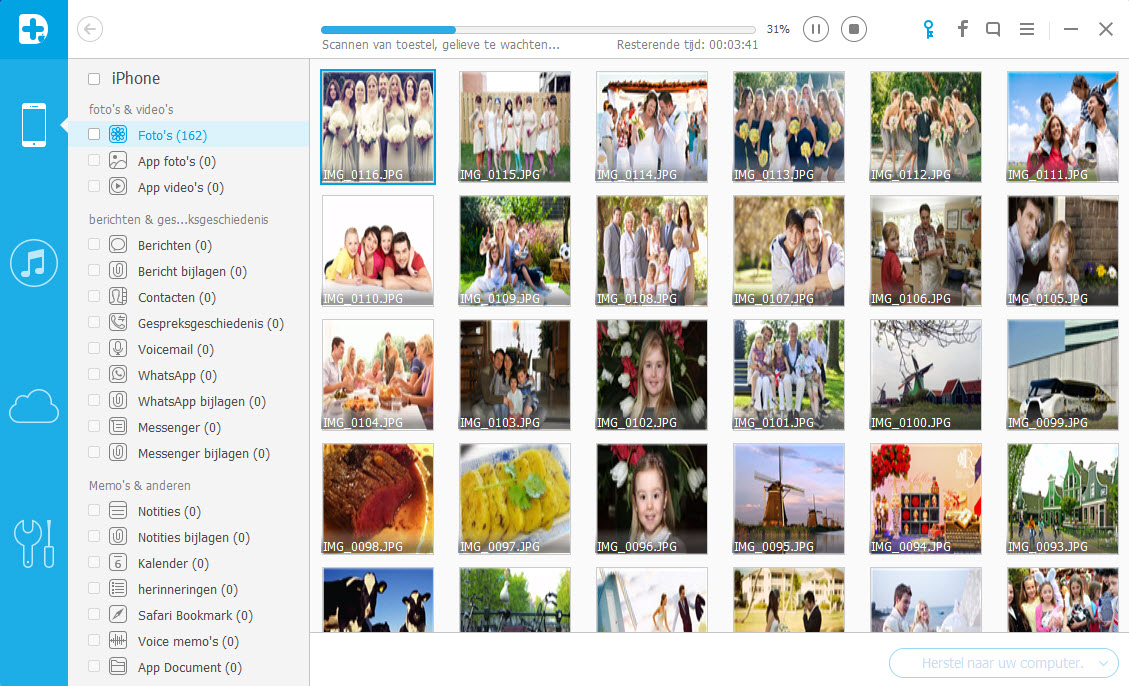The height and width of the screenshot is (686, 1129).
Task: Select photo IMG_0095.JPG
Action: (788, 499)
